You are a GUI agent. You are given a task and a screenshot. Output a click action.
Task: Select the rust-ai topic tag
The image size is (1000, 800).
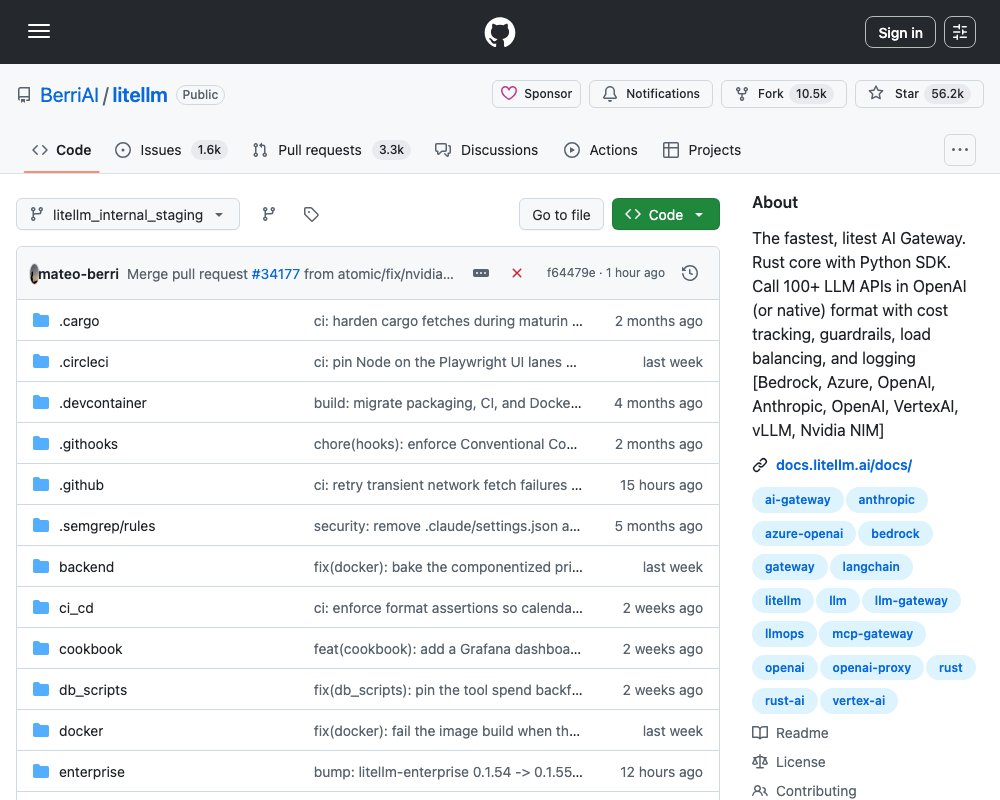(x=784, y=700)
